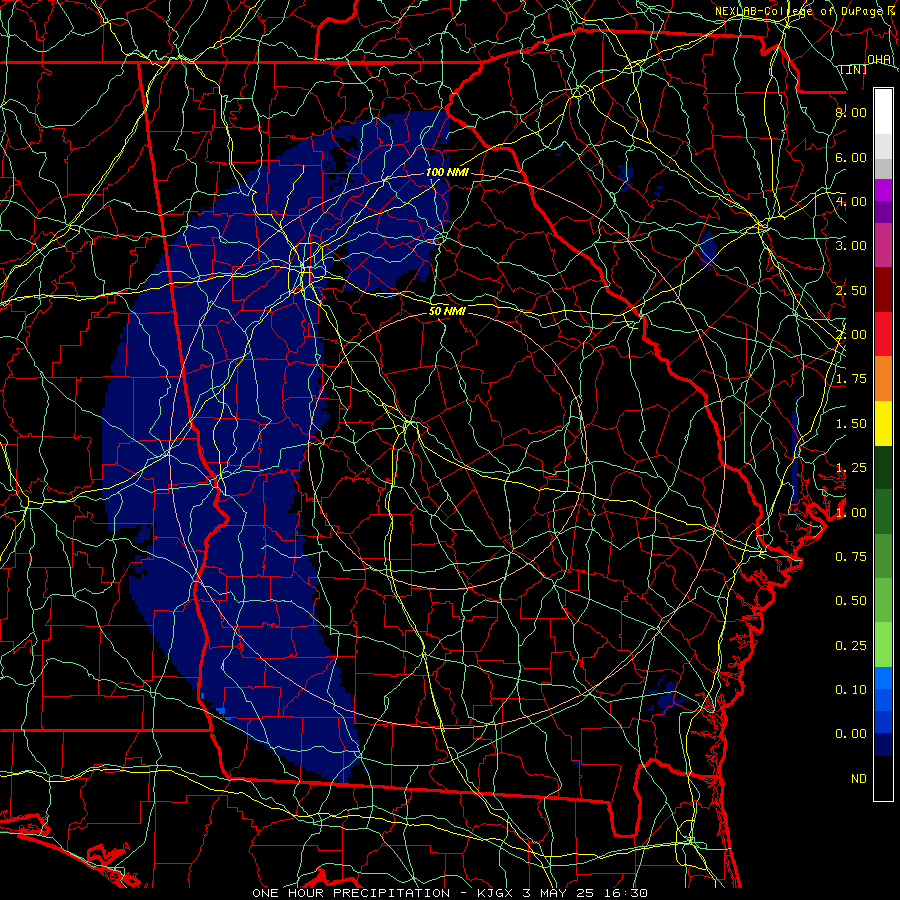Select the dark red legend swatch near 2.50
The image size is (900, 900).
(883, 290)
